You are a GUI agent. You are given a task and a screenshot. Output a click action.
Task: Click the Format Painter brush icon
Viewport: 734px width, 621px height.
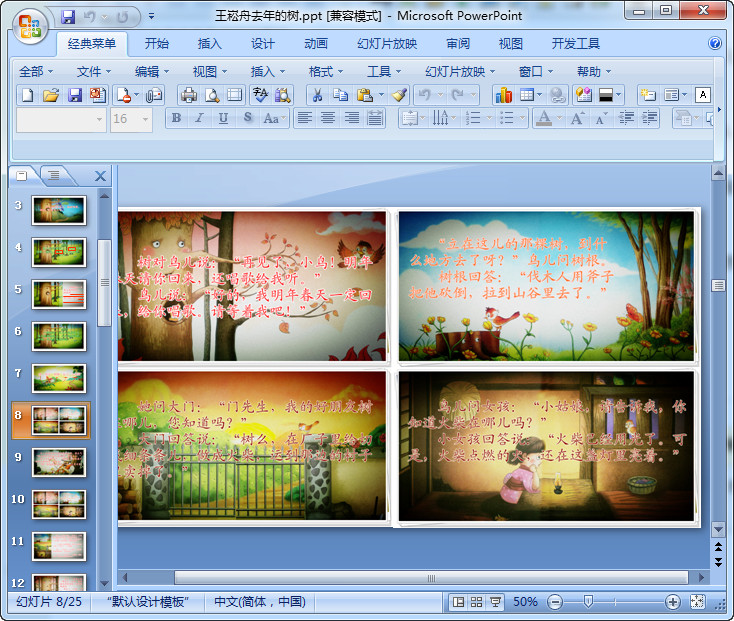399,95
